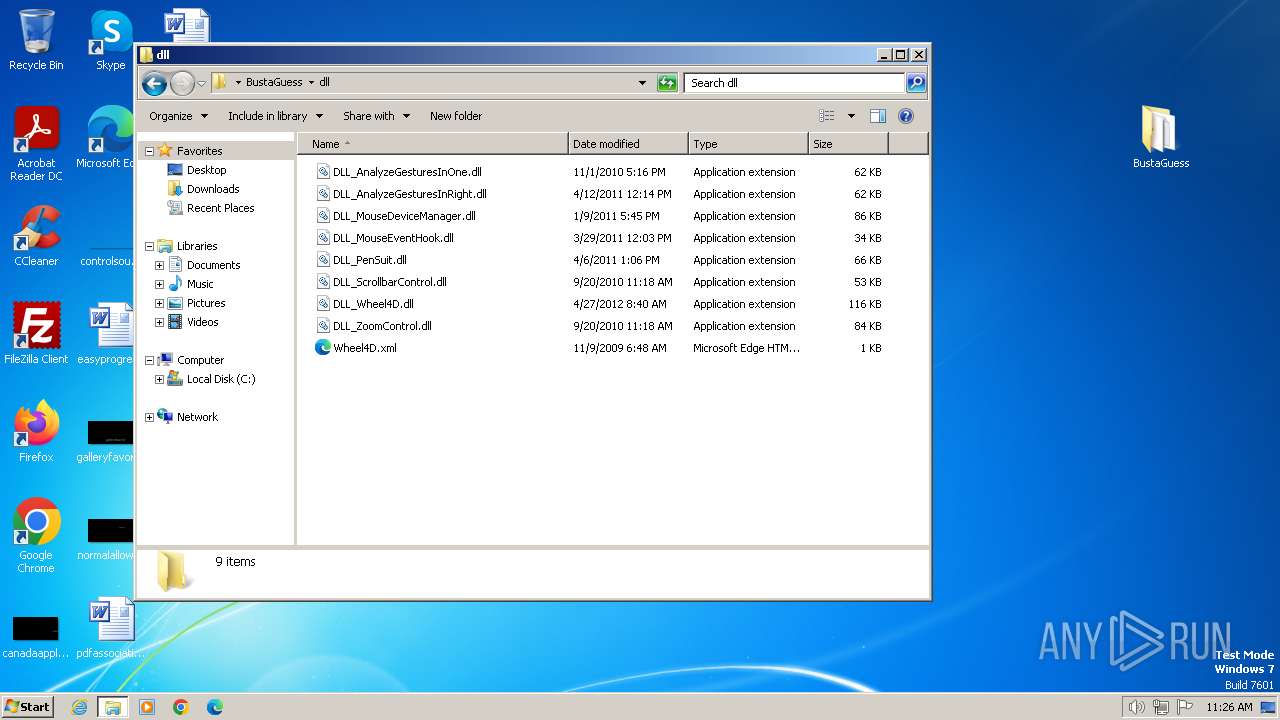Click the Search dll input field

tap(794, 83)
